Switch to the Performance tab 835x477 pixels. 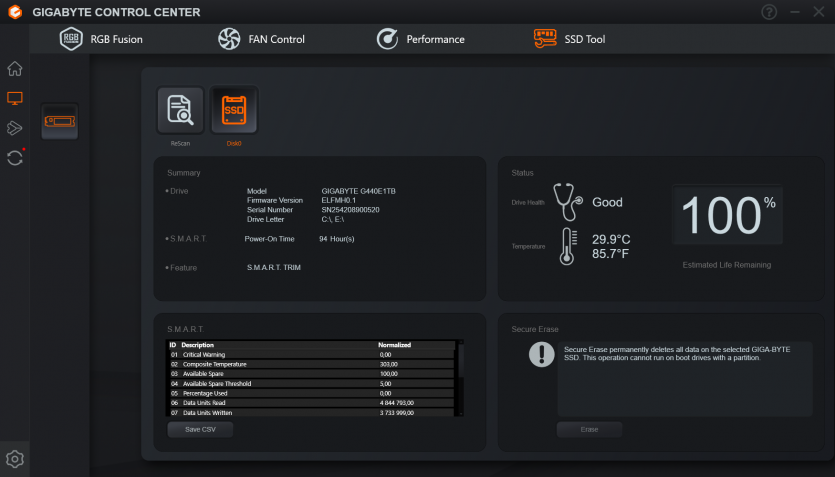click(x=420, y=39)
